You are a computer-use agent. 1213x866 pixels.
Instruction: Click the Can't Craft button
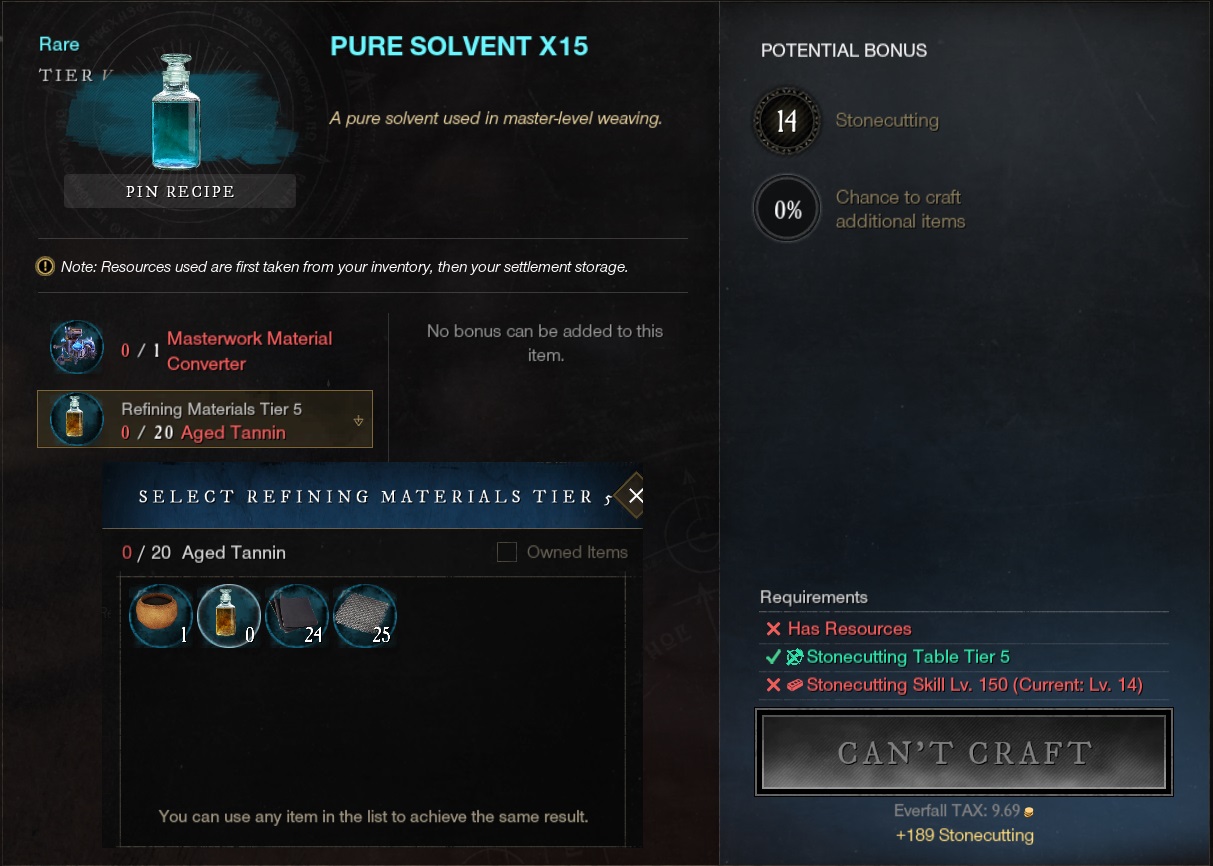[964, 752]
